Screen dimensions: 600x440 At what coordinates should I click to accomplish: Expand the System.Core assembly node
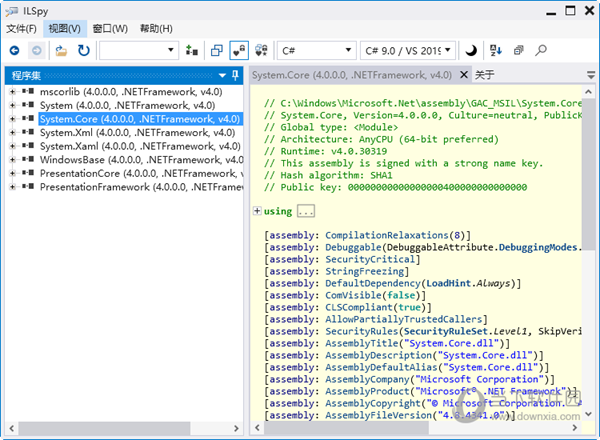point(12,119)
